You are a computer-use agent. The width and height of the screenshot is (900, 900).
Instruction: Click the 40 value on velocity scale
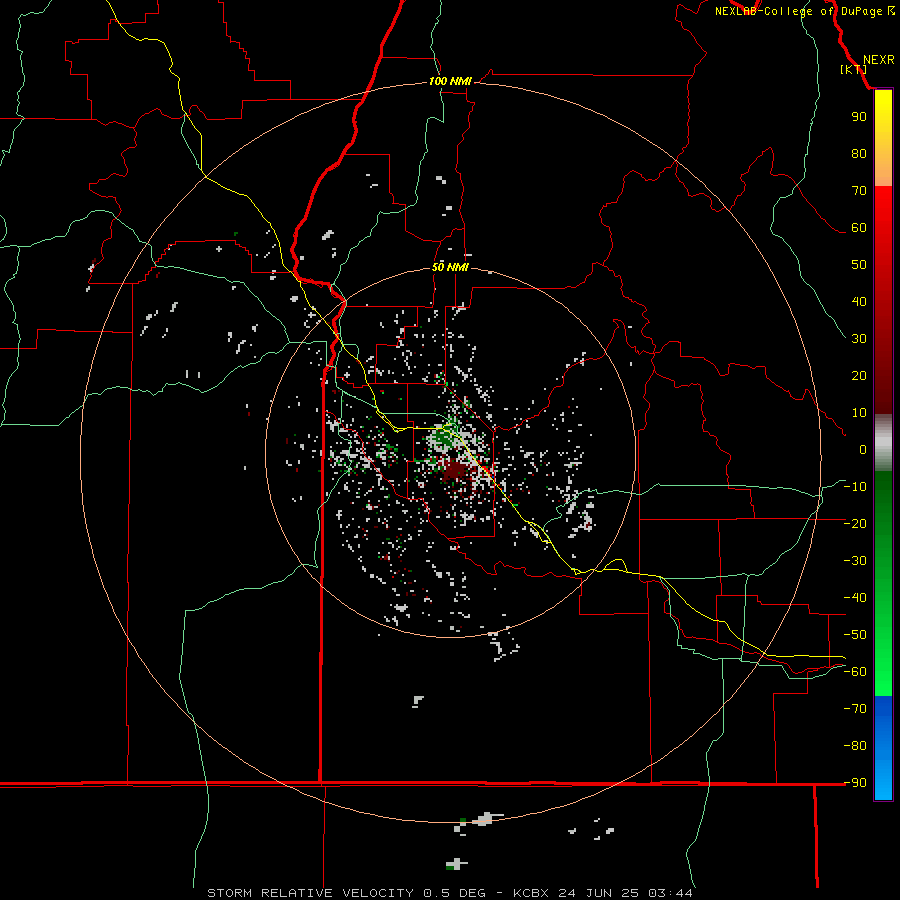click(859, 301)
